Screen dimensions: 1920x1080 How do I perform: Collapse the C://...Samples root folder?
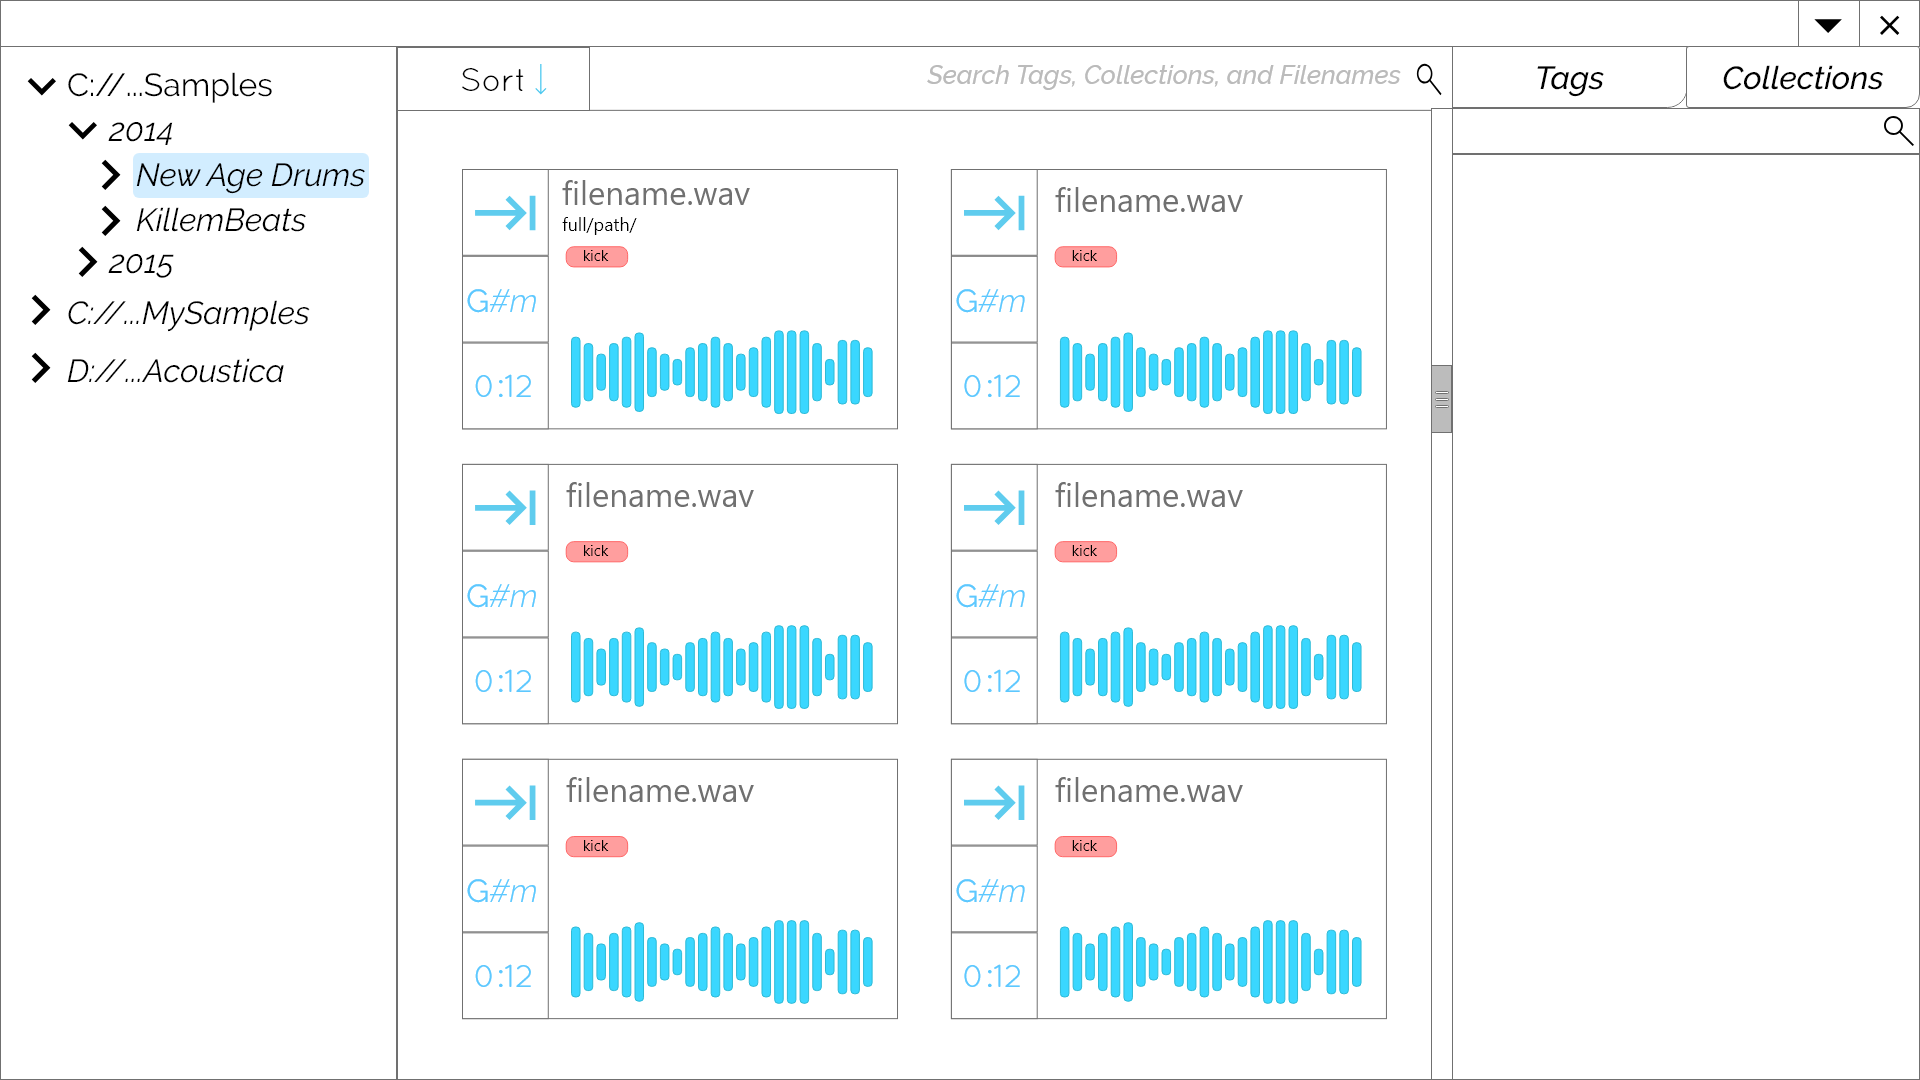click(42, 86)
